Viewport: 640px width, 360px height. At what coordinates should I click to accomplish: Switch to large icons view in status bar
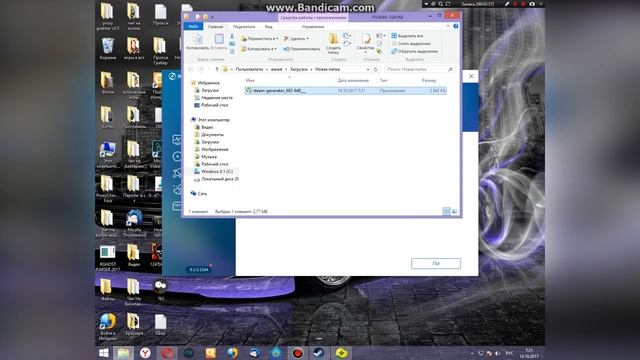tap(454, 211)
